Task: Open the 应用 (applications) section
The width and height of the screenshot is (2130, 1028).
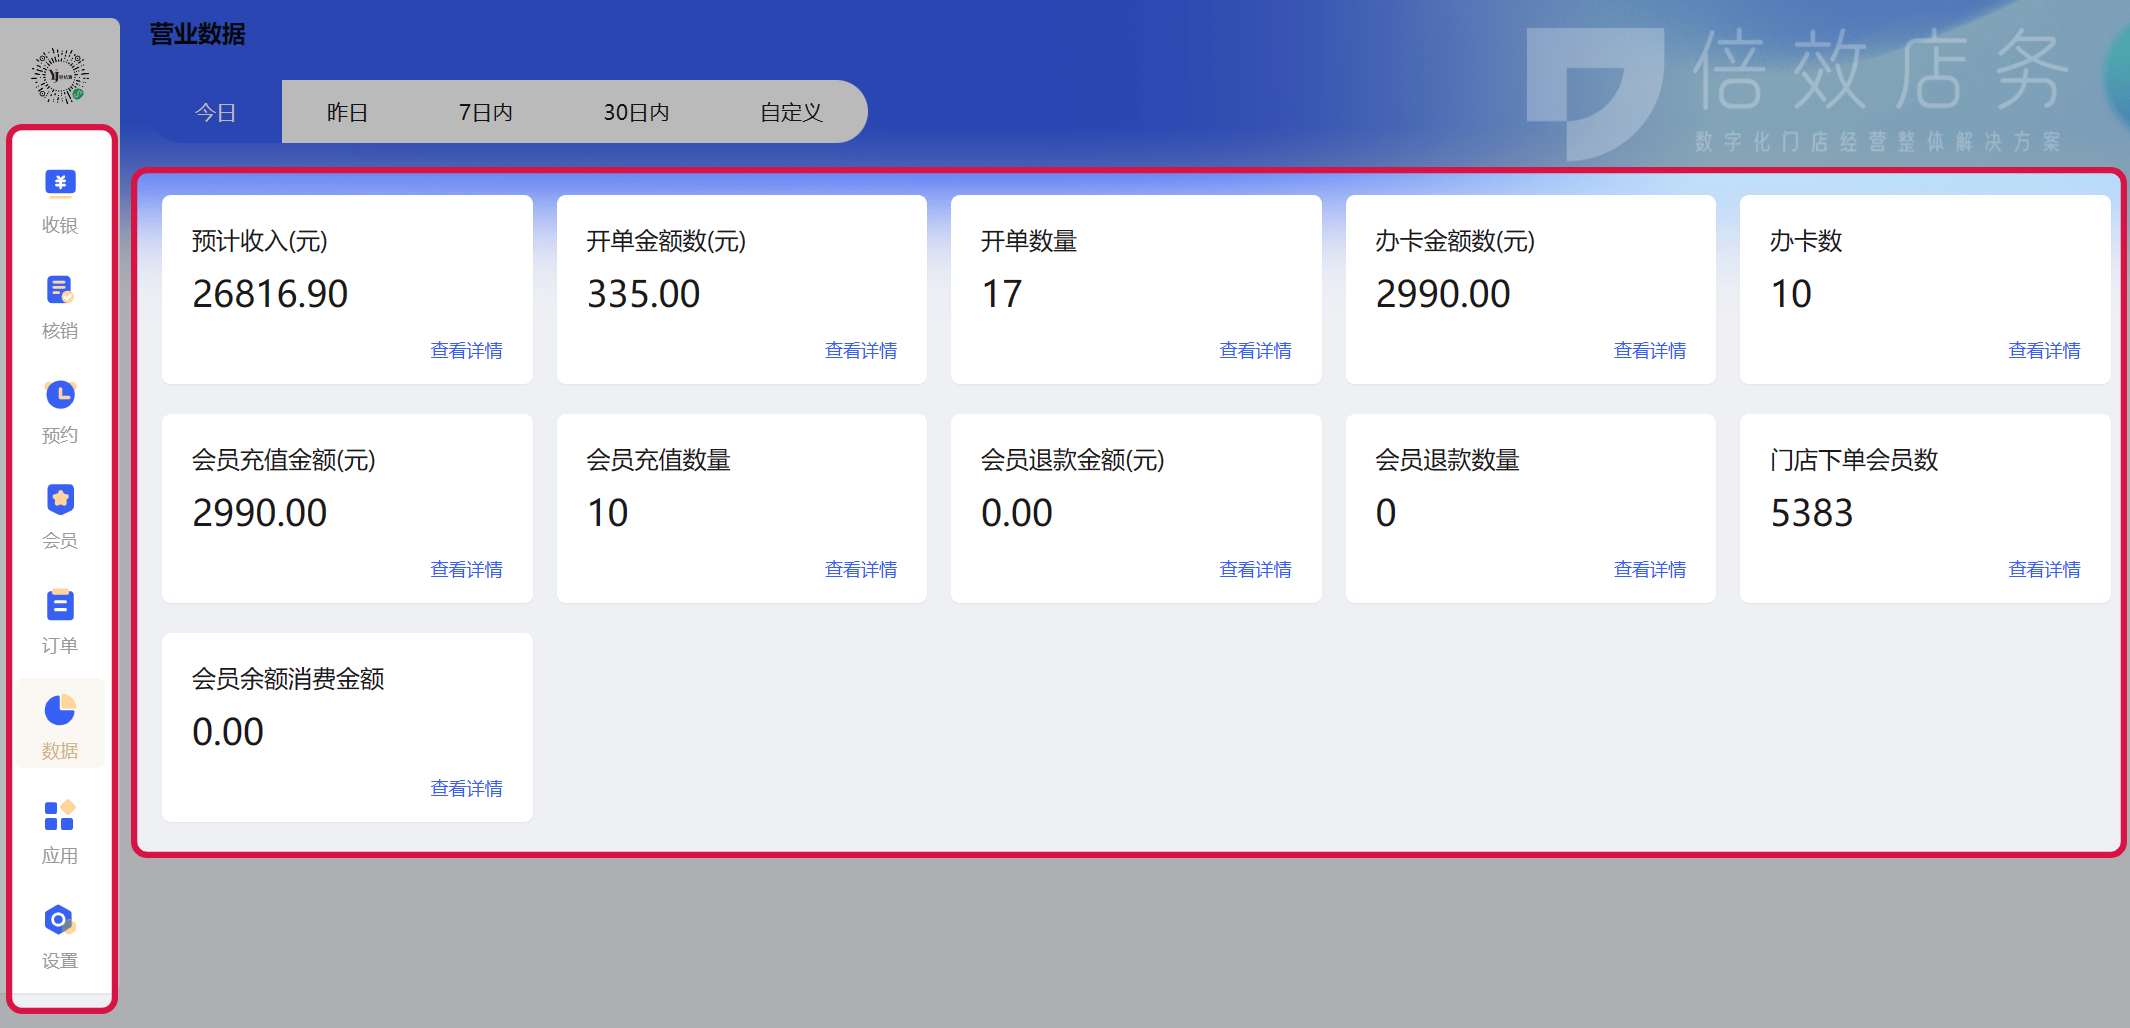Action: (x=60, y=830)
